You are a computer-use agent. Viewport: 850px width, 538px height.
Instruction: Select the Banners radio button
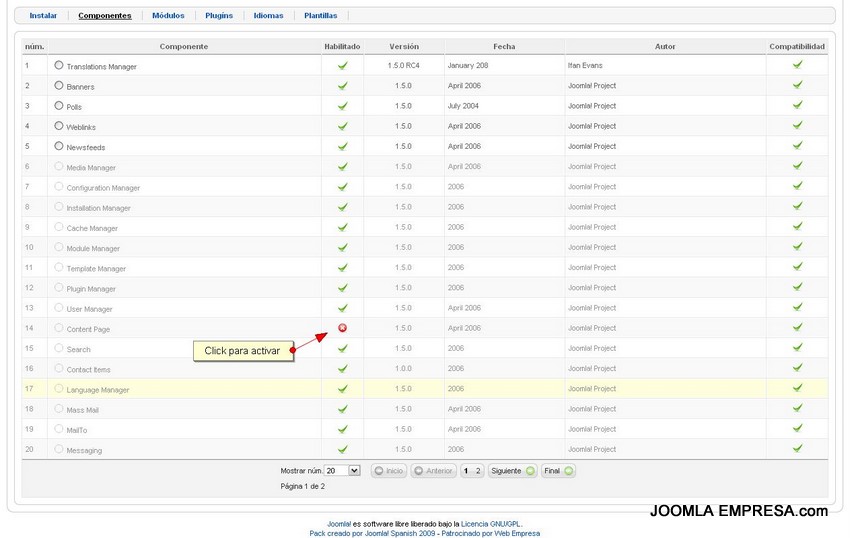pos(59,86)
